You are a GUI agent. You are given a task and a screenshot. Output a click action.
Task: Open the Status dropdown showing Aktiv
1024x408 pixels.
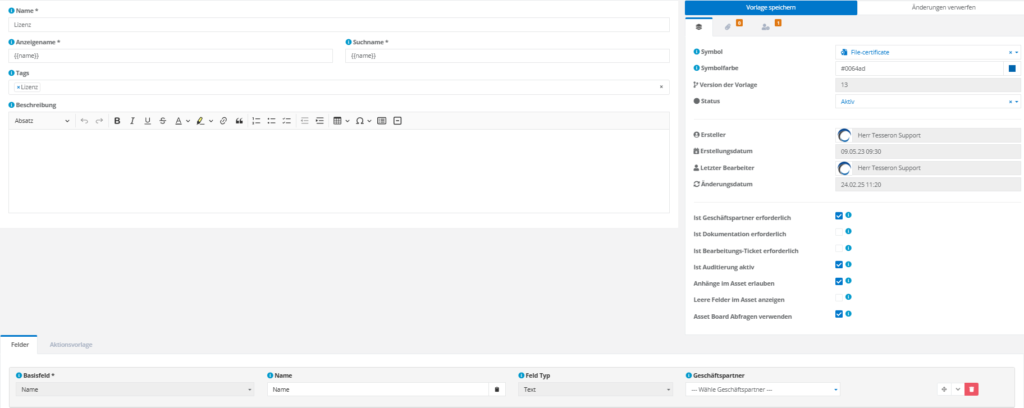click(x=926, y=101)
